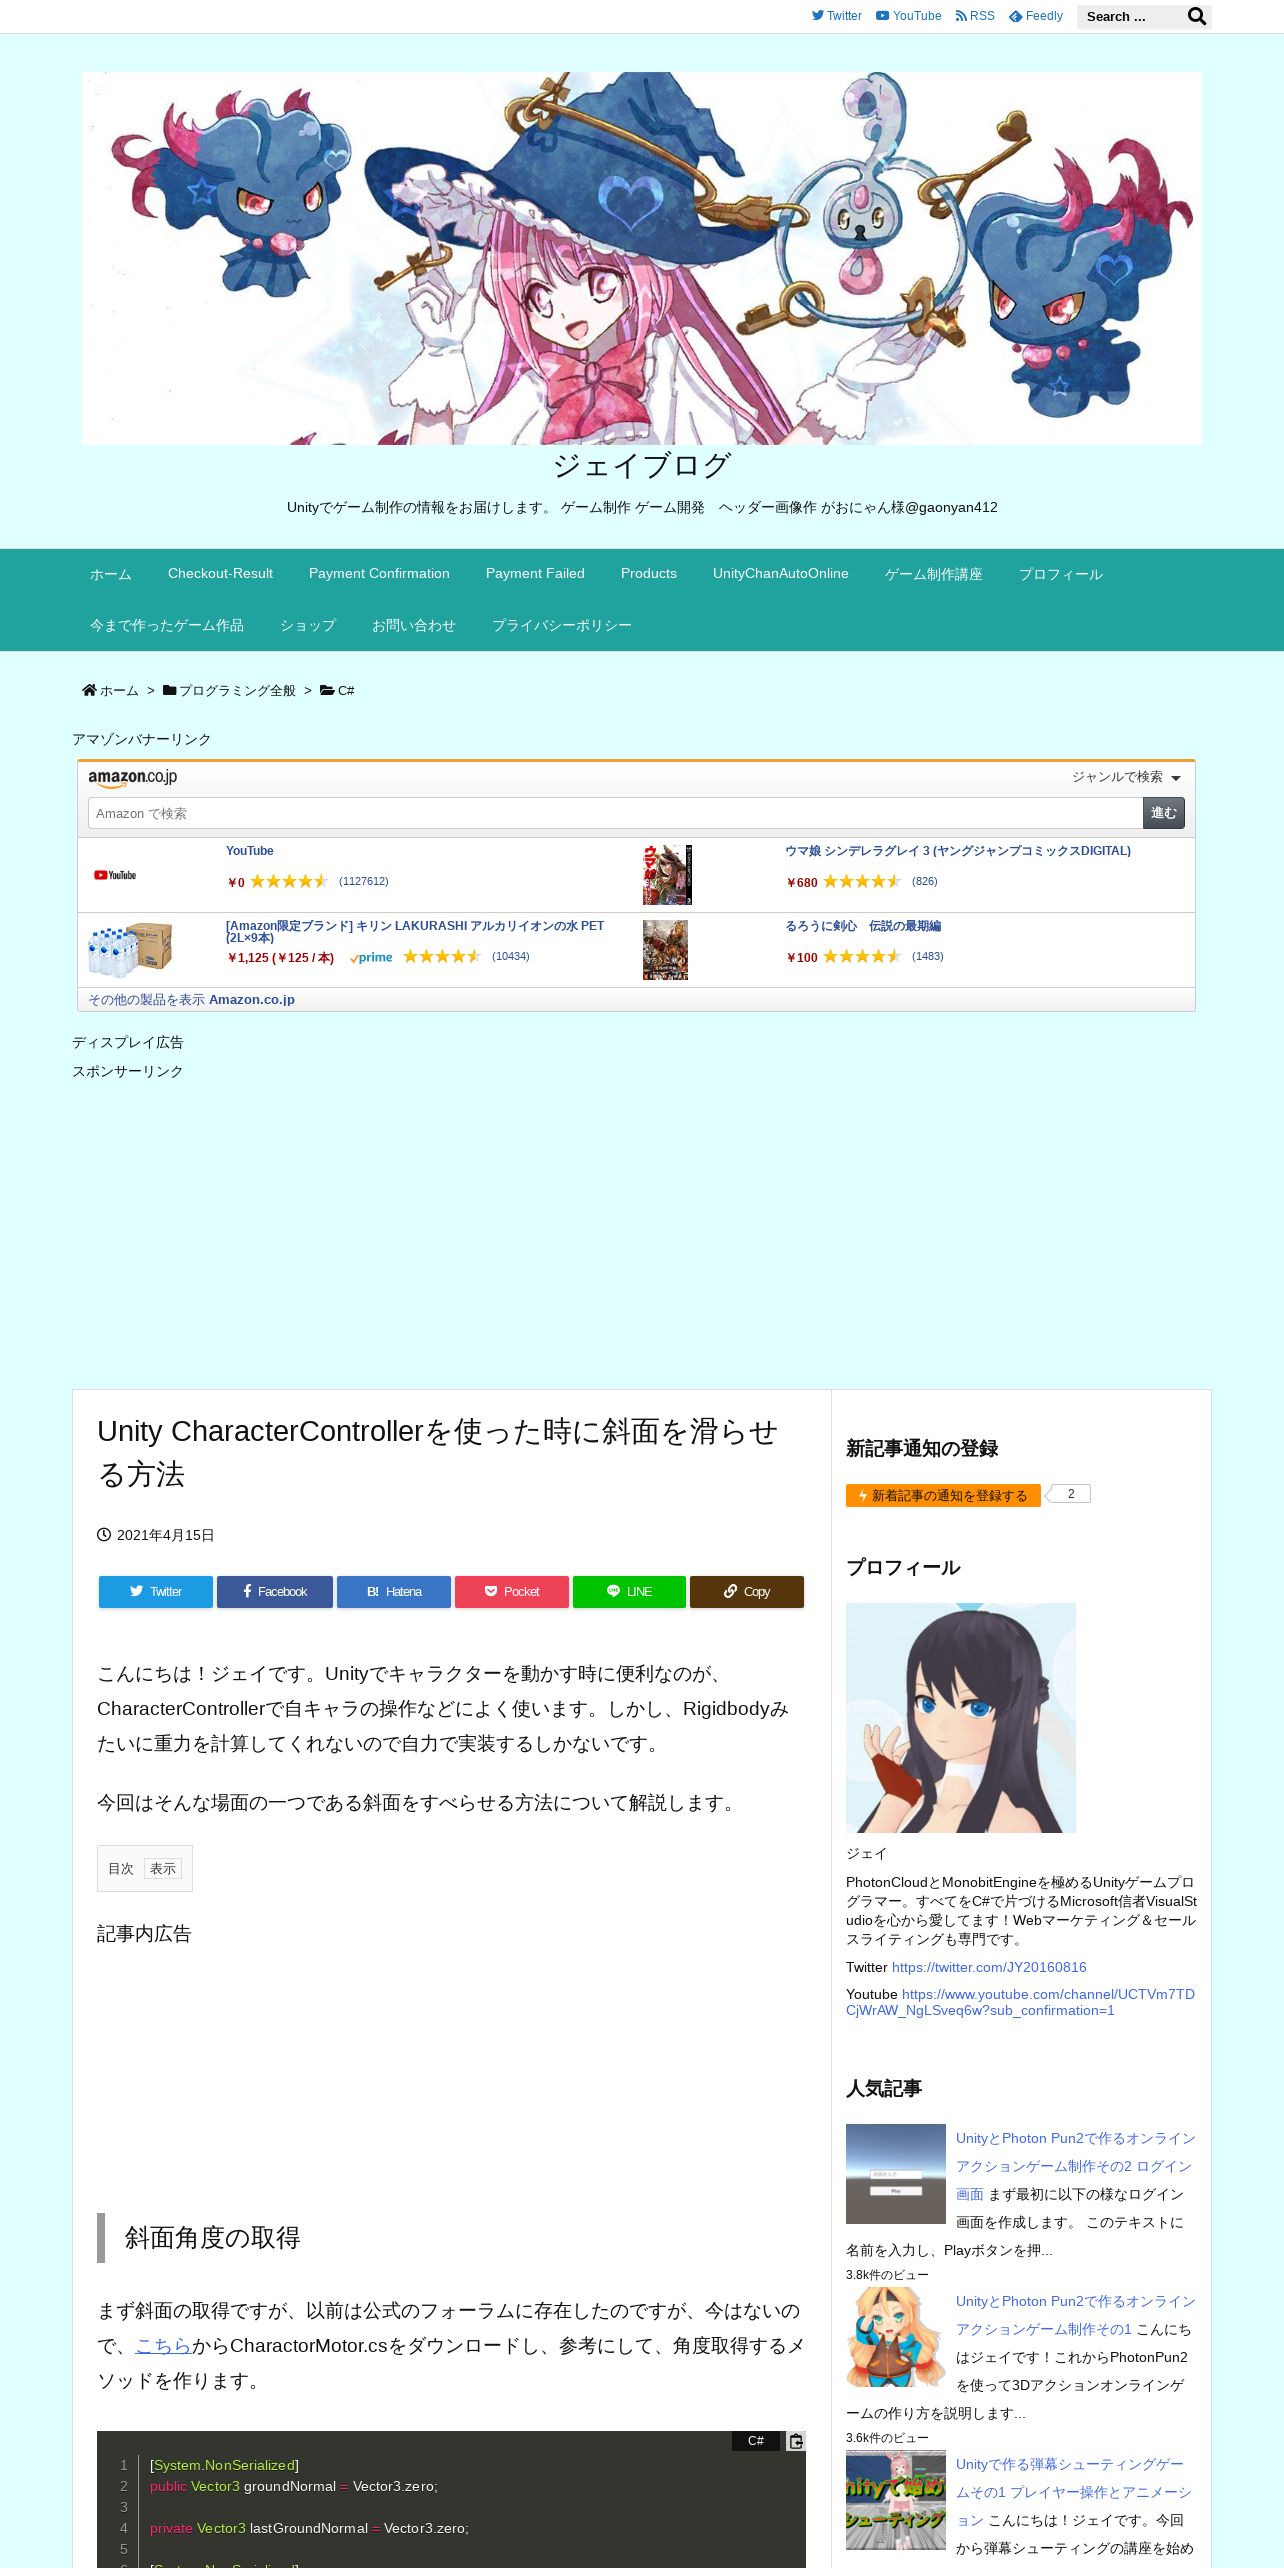The width and height of the screenshot is (1284, 2568).
Task: Open ウマ娘 シンデレラグレイ 3 product link
Action: tap(958, 851)
